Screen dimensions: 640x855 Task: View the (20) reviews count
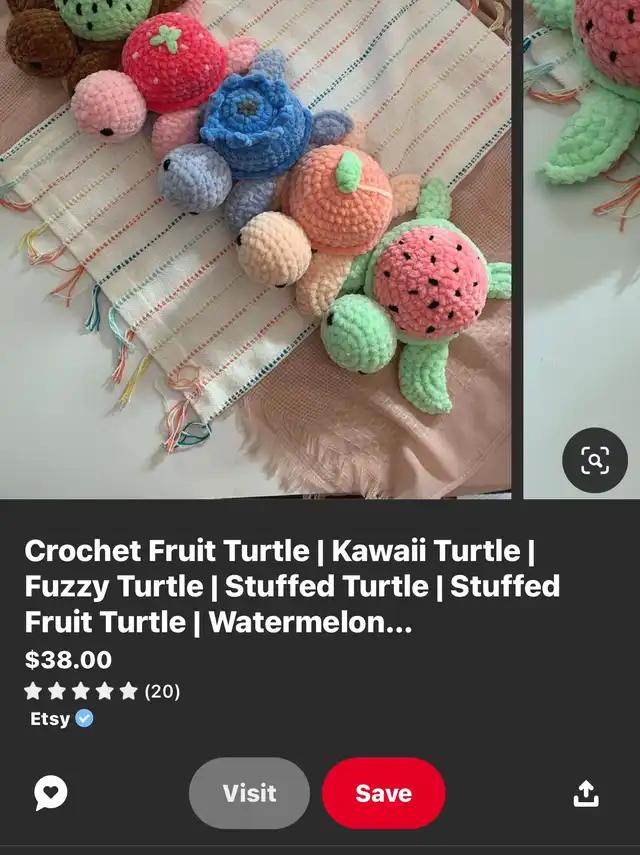tap(162, 691)
